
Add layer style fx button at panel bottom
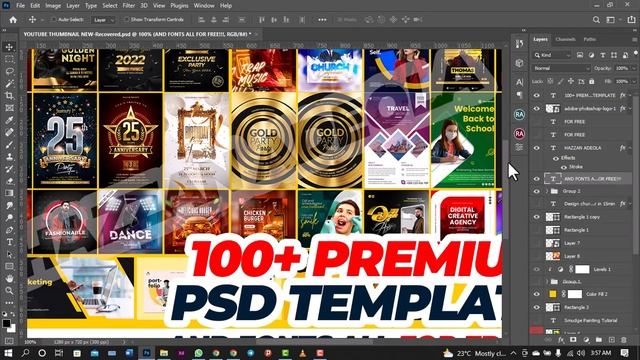(561, 340)
